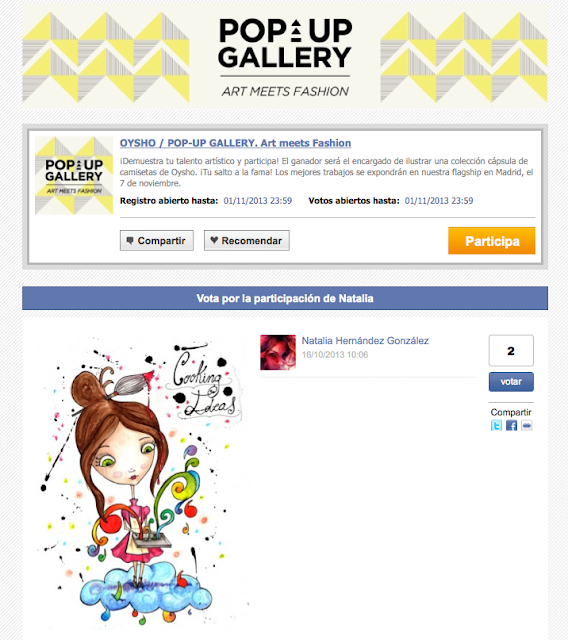
Task: Open the Cooking Ideas illustration
Action: (x=140, y=481)
